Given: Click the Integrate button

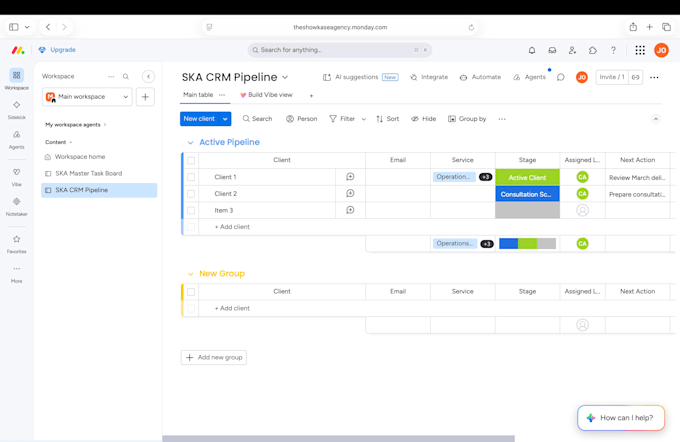Looking at the screenshot, I should tap(429, 77).
